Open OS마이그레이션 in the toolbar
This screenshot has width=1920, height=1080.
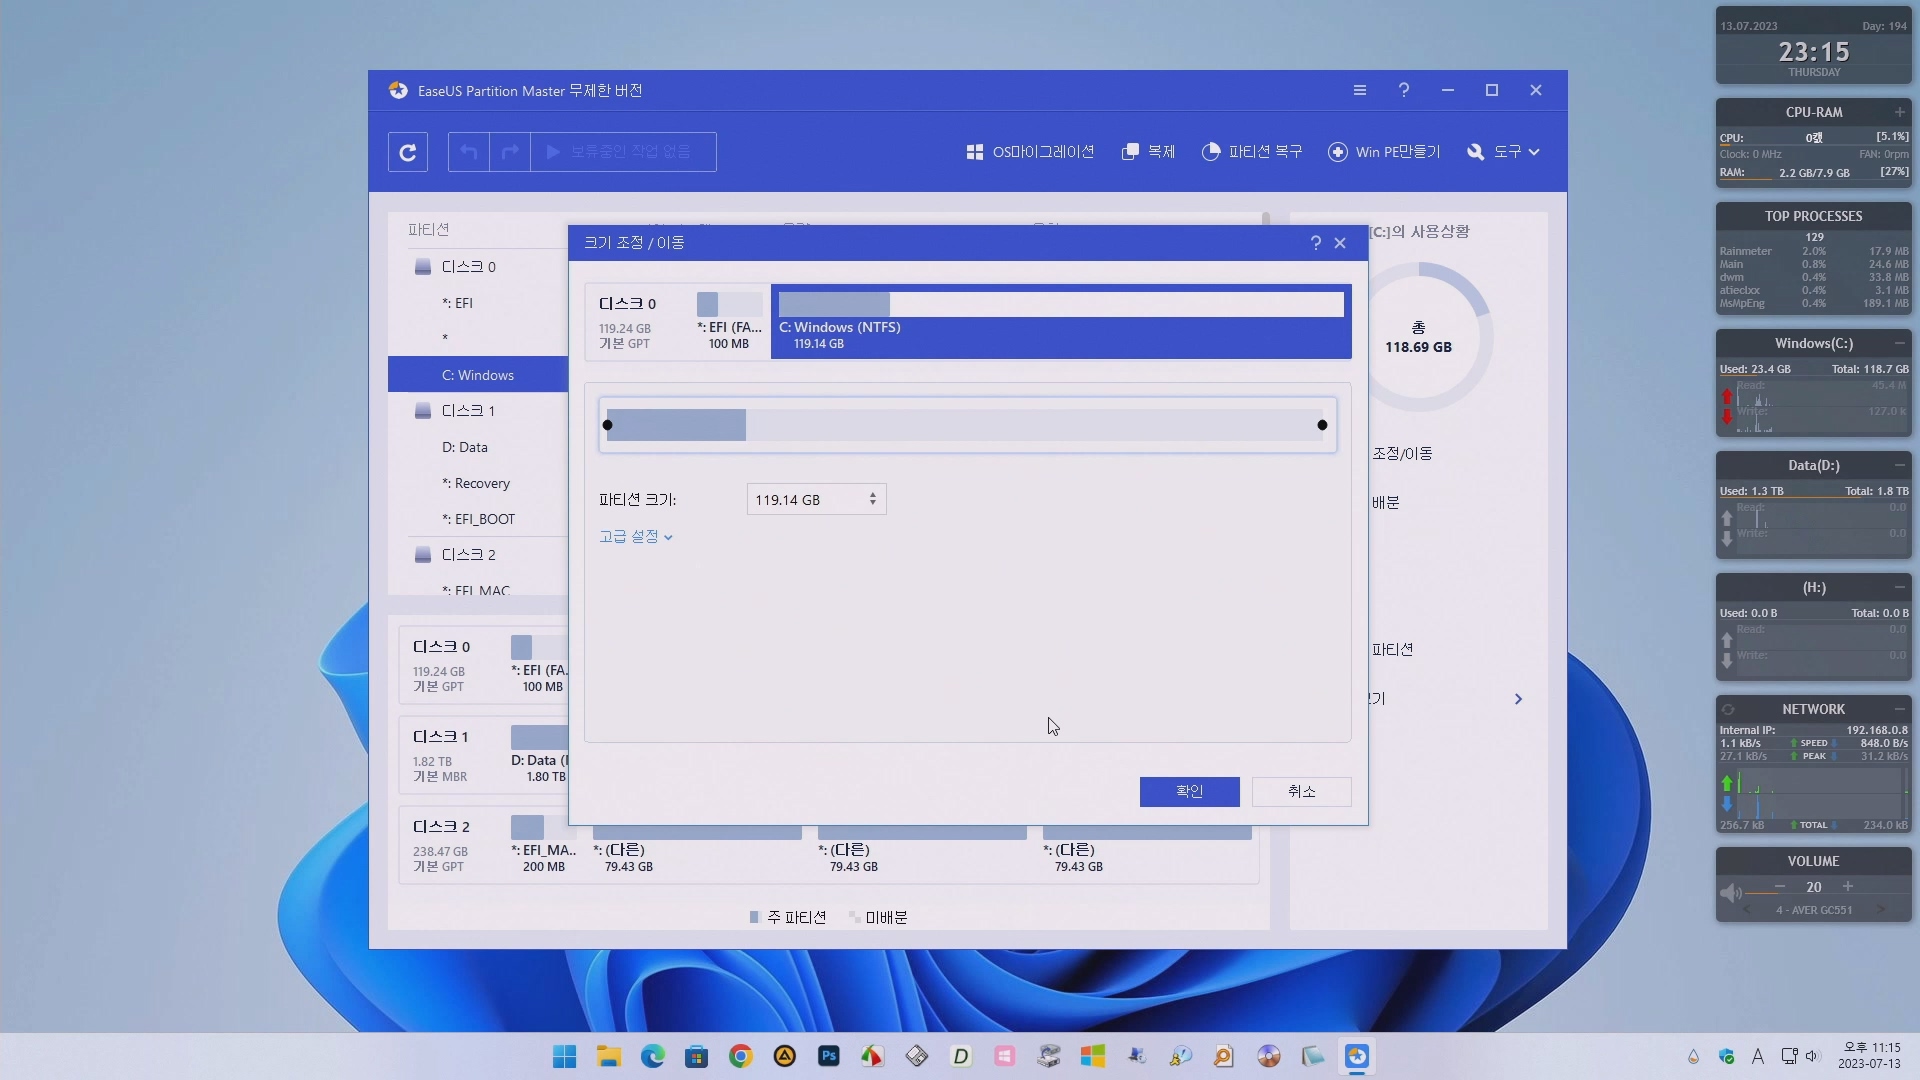tap(1030, 152)
